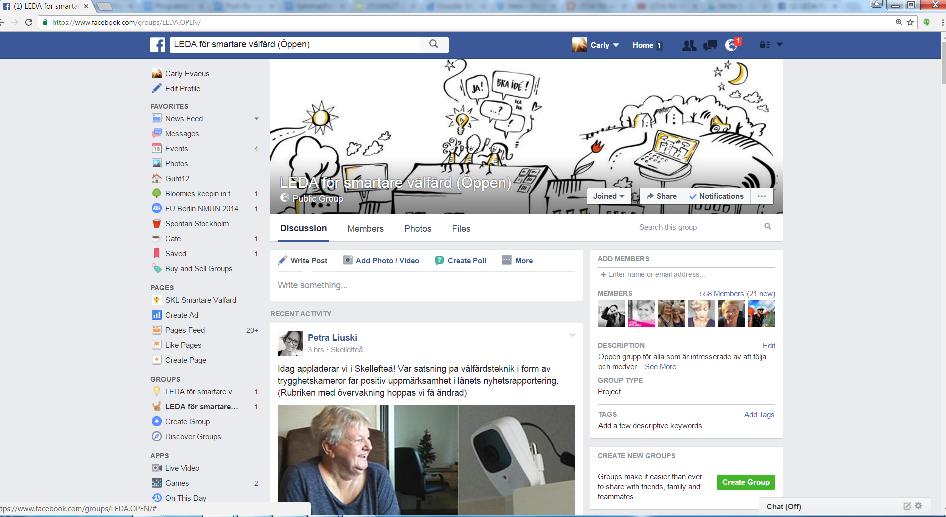This screenshot has width=946, height=517.
Task: Open Games in Apps section
Action: click(177, 483)
